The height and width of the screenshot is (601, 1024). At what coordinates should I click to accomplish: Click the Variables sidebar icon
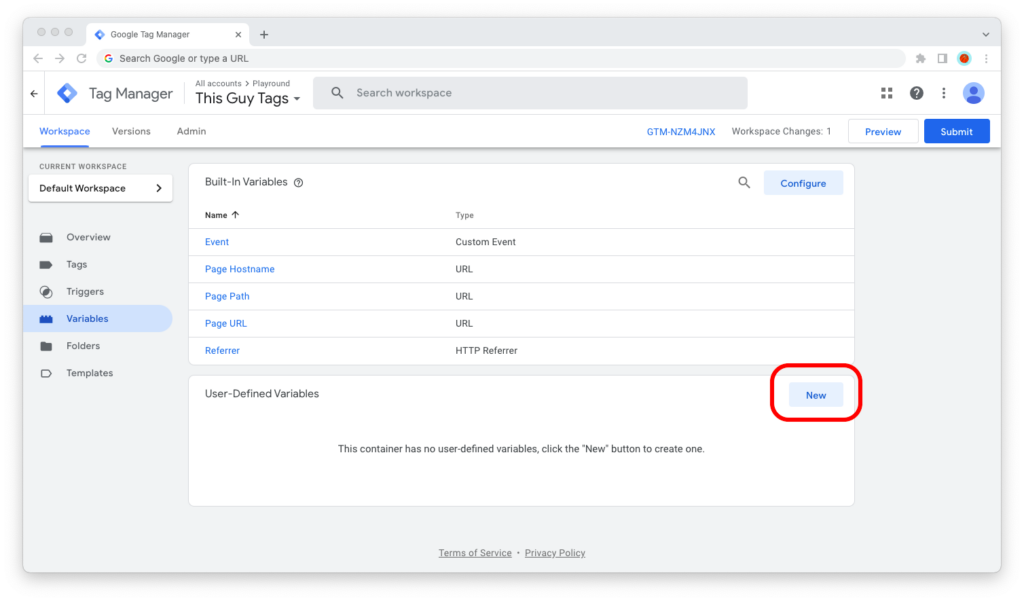point(46,319)
